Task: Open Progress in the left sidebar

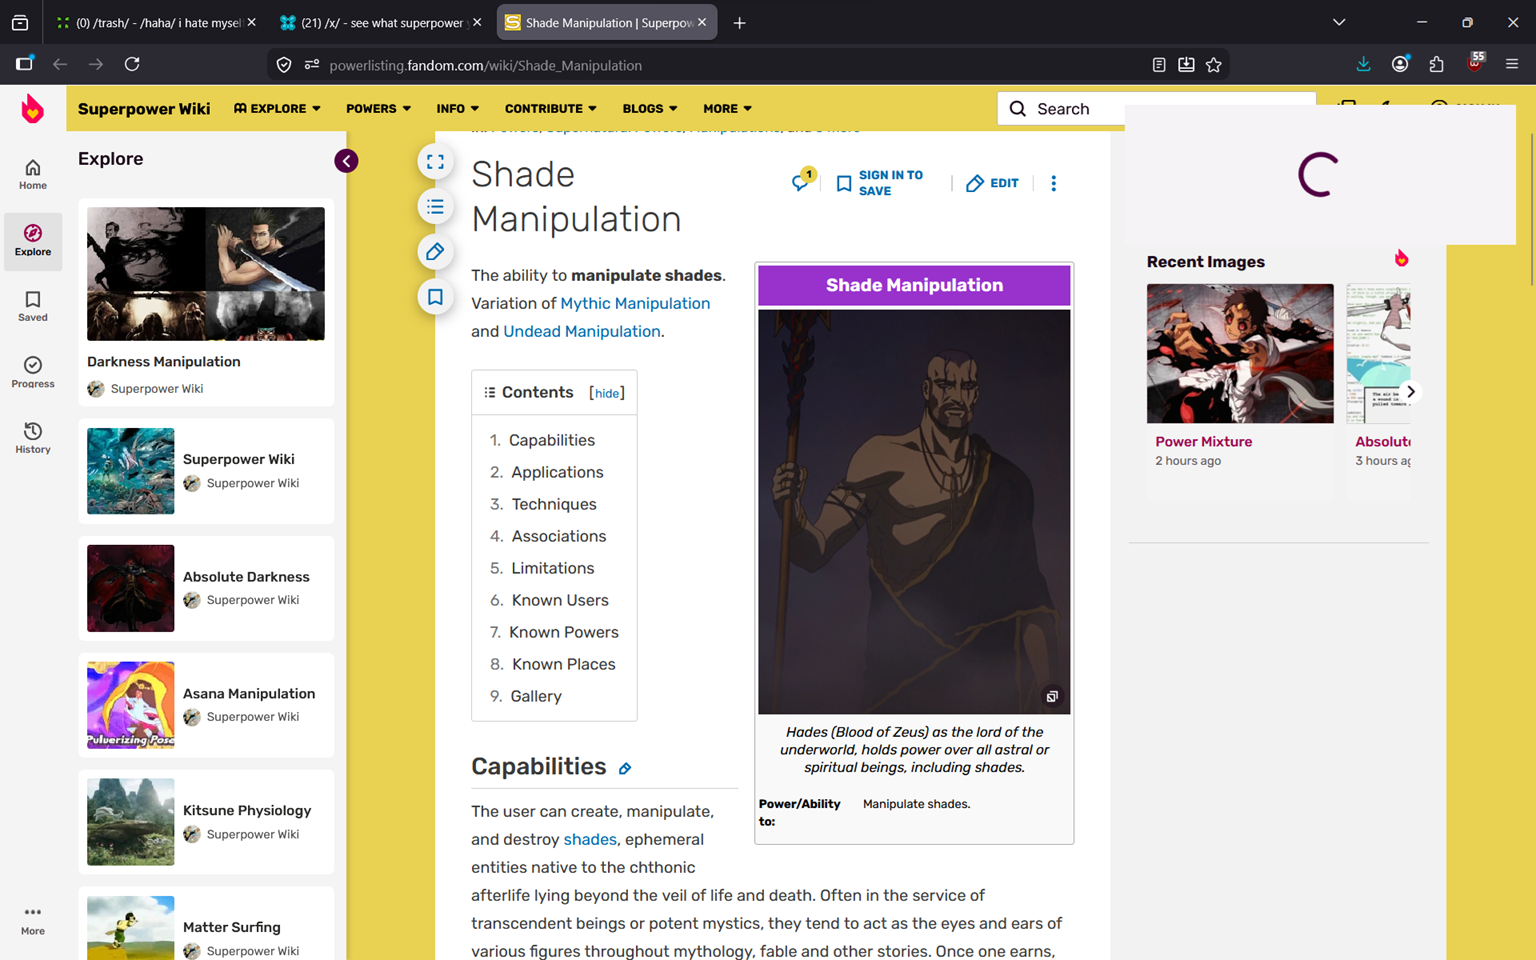Action: tap(33, 372)
